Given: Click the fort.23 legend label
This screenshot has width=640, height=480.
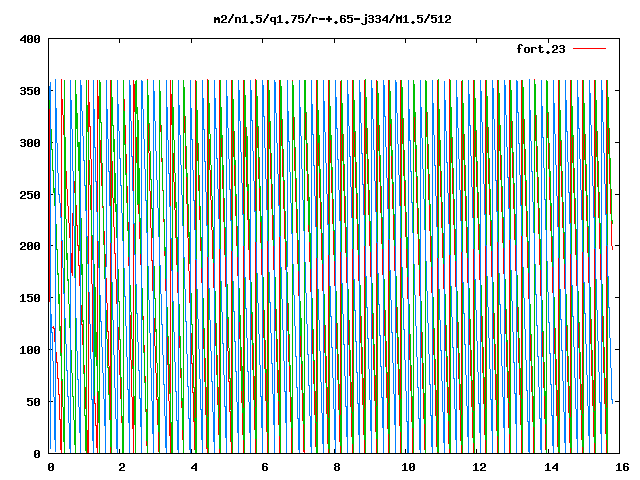Looking at the screenshot, I should point(541,49).
